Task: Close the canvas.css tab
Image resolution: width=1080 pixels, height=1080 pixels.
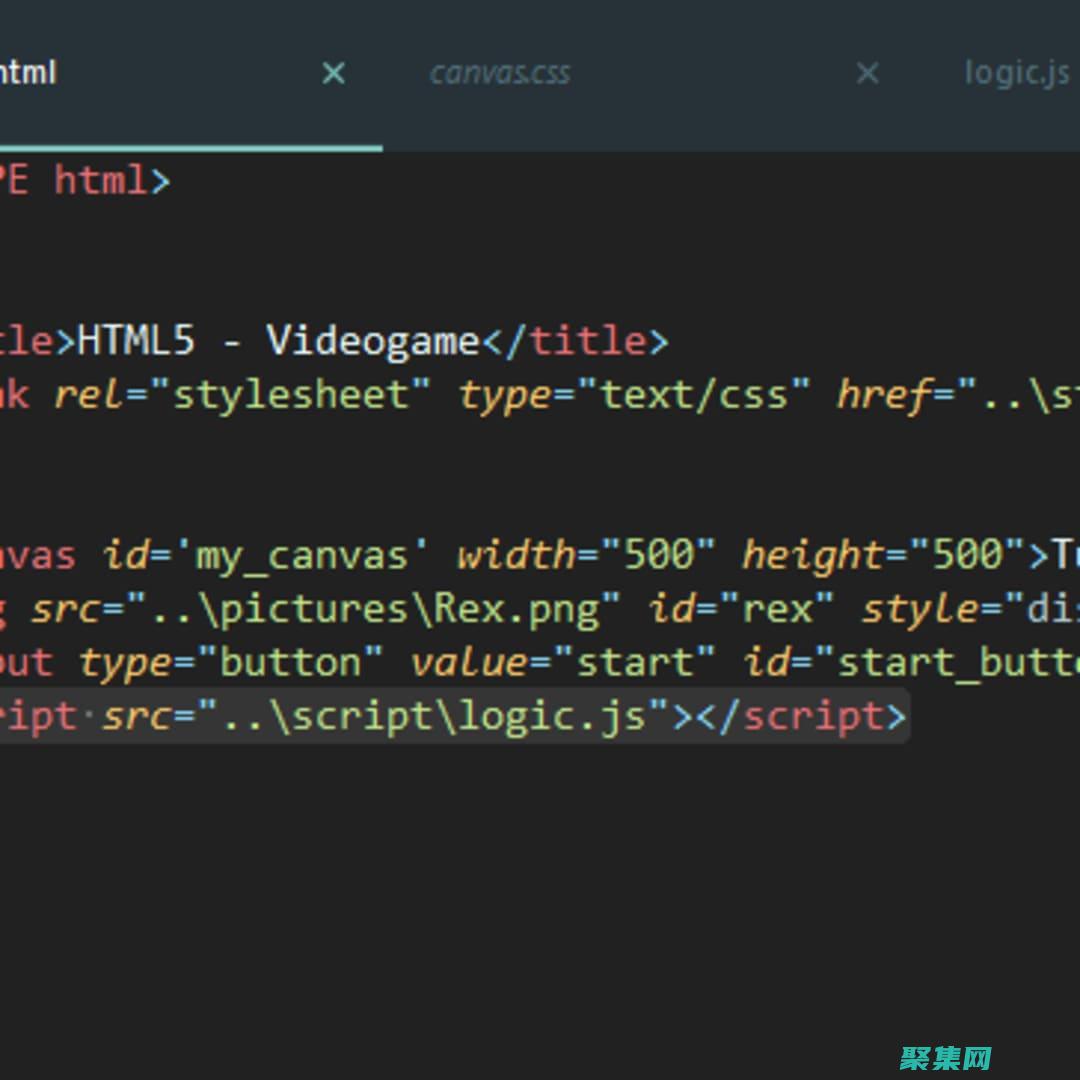Action: (x=867, y=73)
